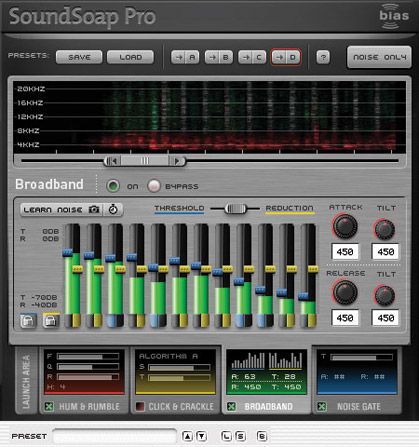Click the last band's yellow reduction handle
Viewport: 419px width, 447px height.
coord(313,269)
